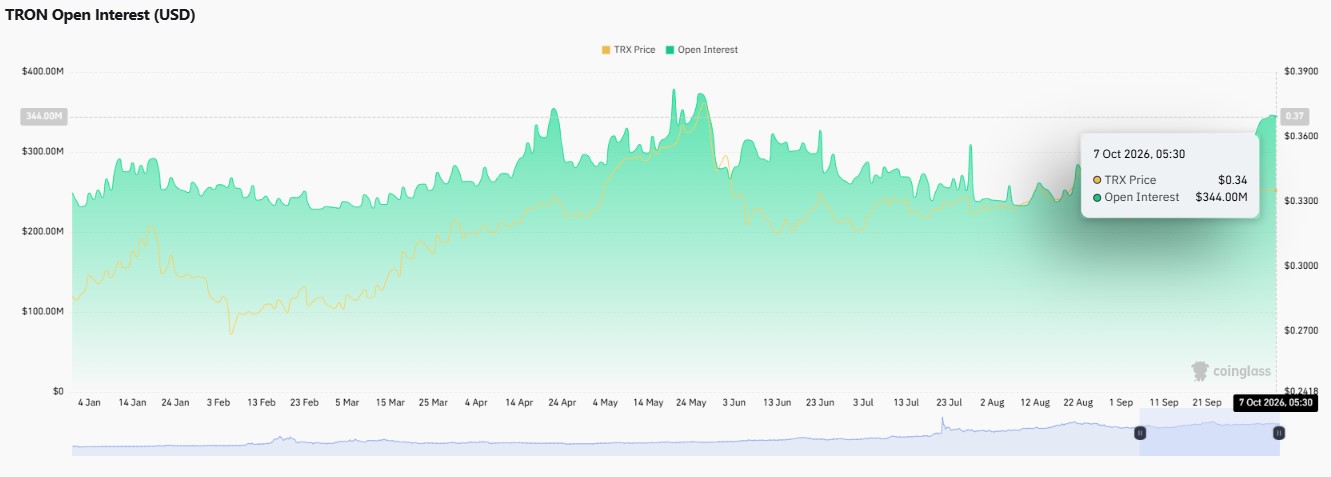Screen dimensions: 1331x477
Task: Click the 25 Mar date label
Action: pos(433,402)
